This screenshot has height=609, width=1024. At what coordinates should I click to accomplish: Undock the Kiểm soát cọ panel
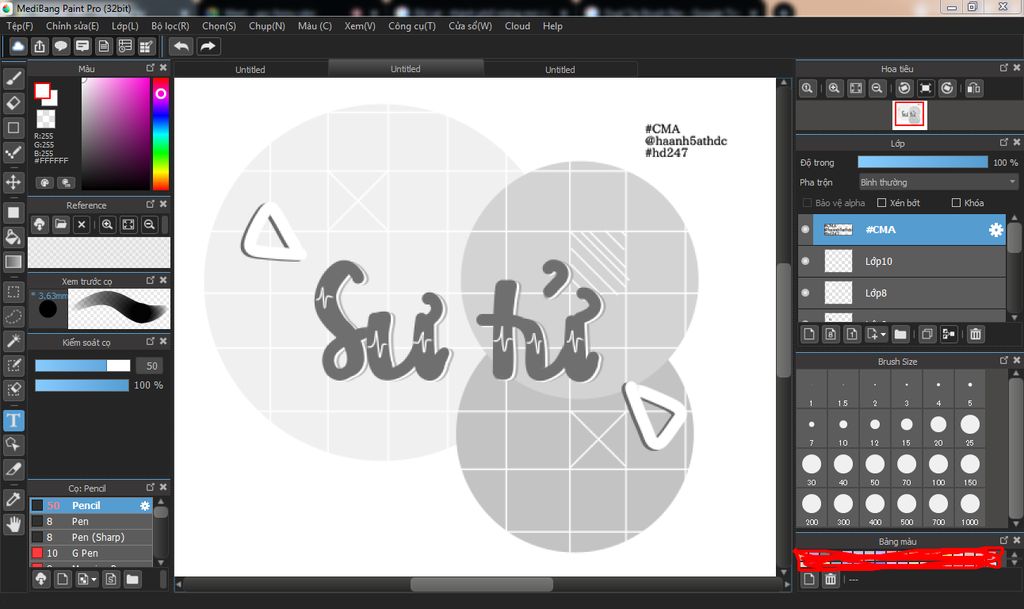pos(150,341)
